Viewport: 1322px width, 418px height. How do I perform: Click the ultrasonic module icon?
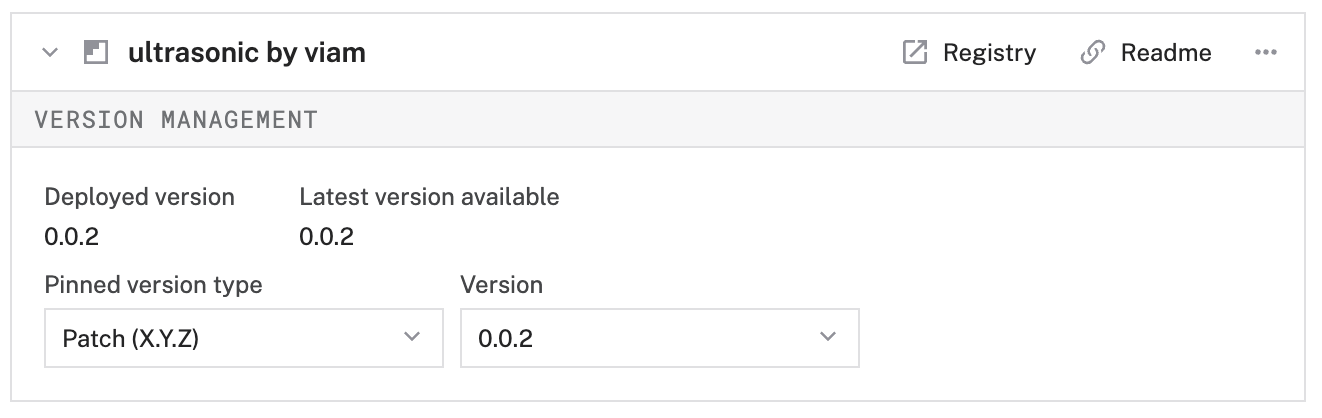tap(95, 53)
